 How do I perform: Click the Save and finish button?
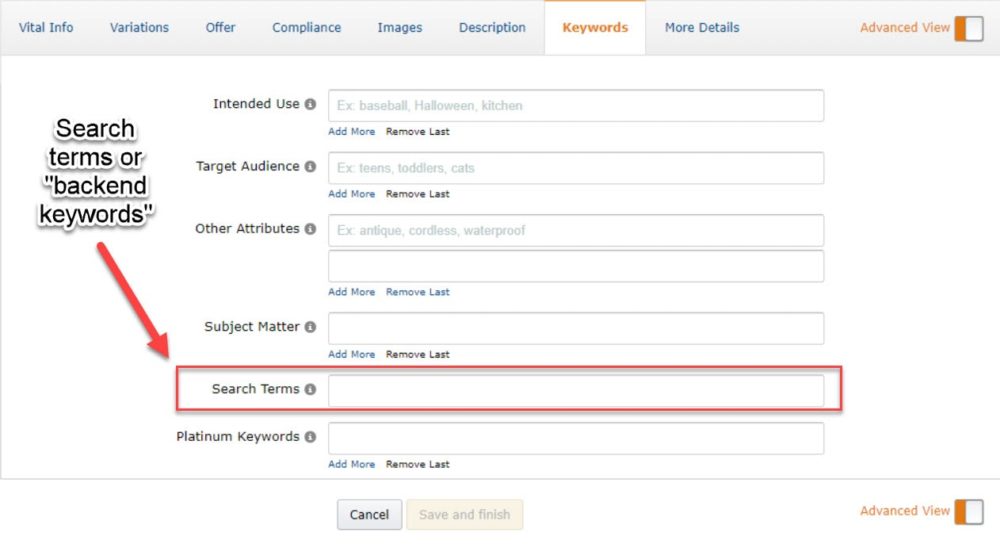(464, 515)
